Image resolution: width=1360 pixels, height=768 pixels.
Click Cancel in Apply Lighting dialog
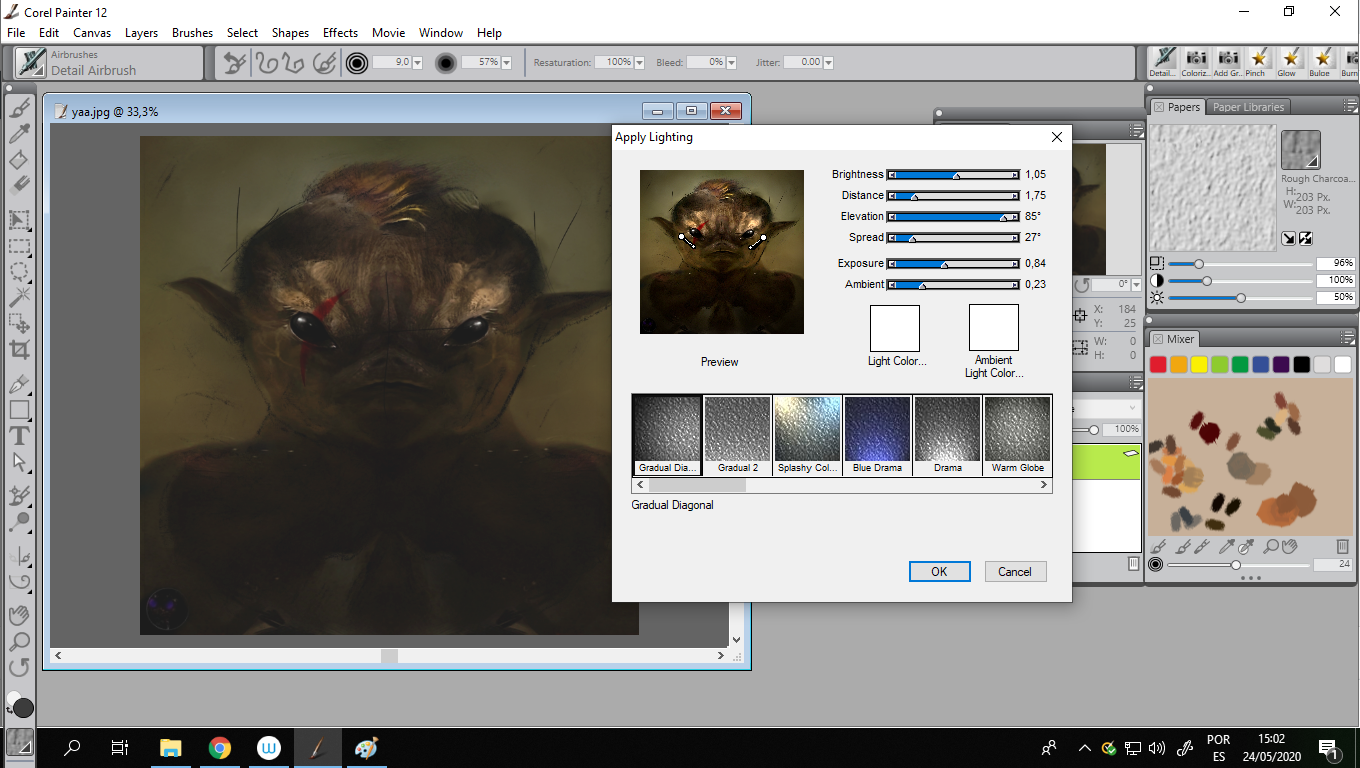pos(1014,572)
